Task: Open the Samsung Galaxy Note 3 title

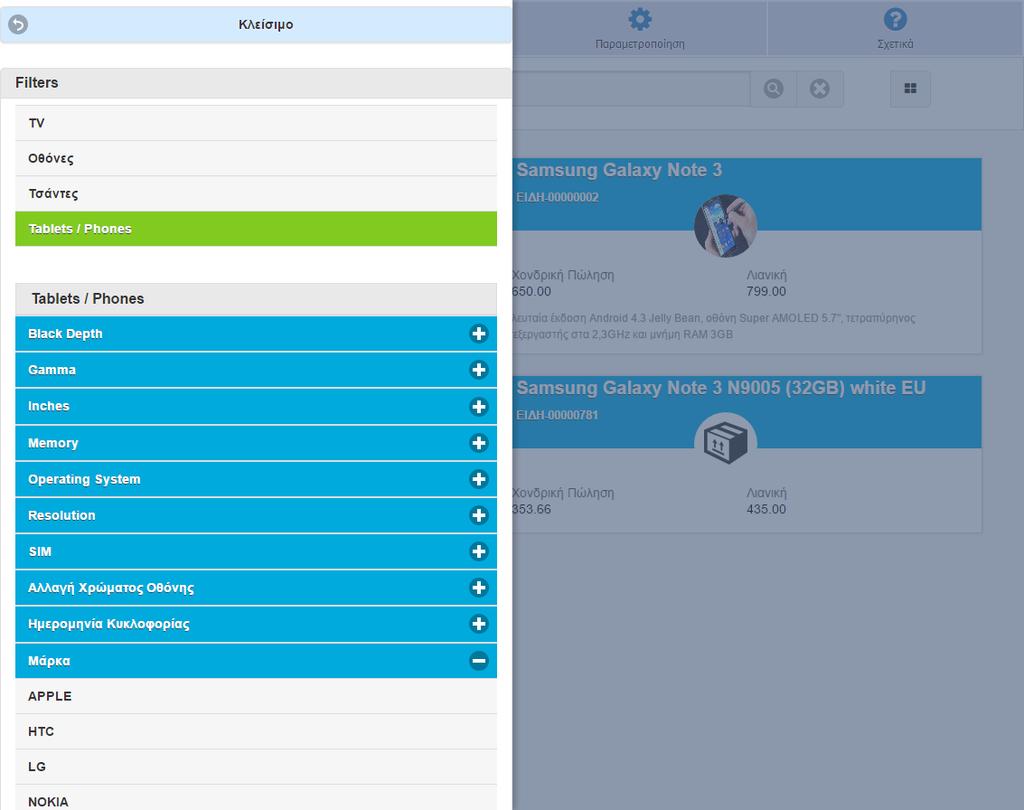Action: click(x=619, y=170)
